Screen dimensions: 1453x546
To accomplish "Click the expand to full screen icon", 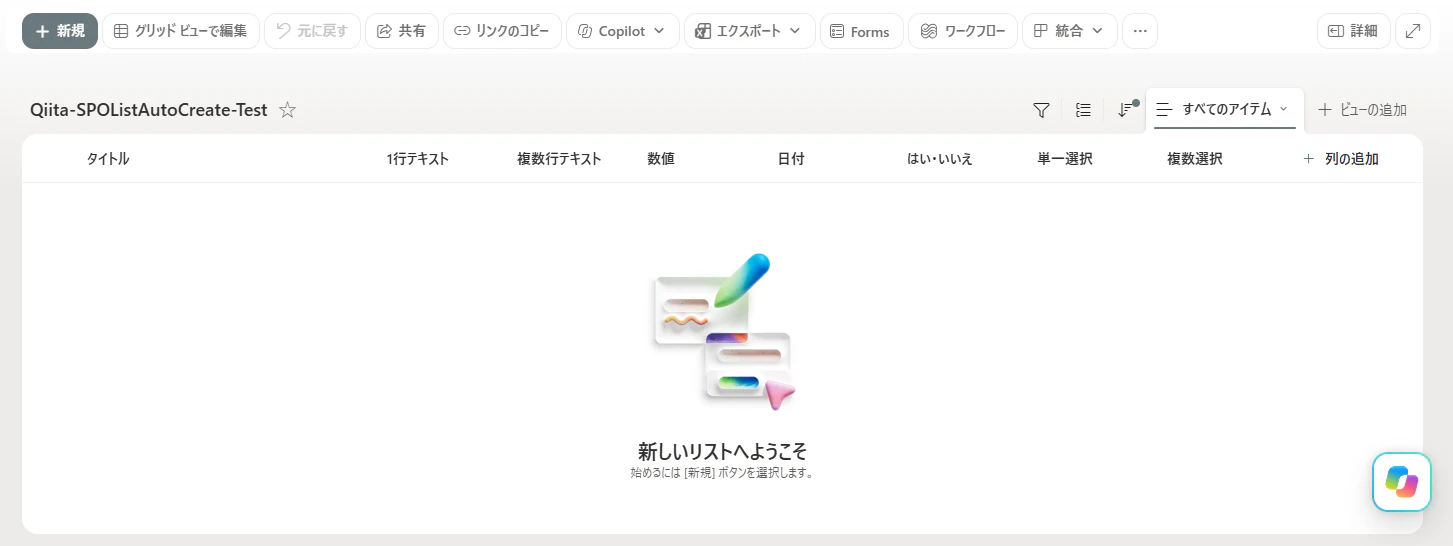I will [1412, 31].
